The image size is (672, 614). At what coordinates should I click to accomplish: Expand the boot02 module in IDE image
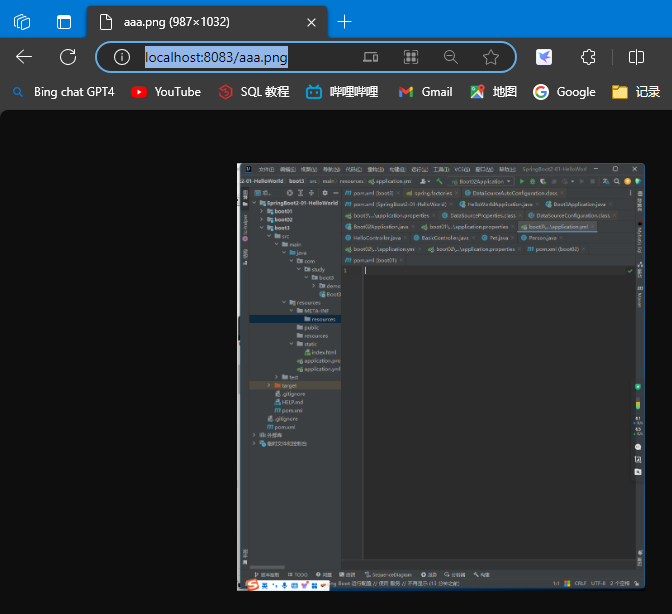point(261,219)
